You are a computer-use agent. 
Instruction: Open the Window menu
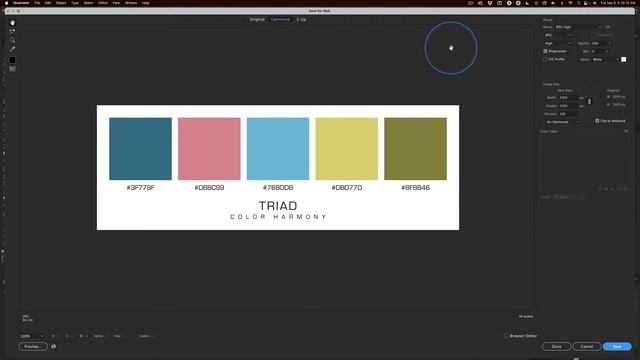131,3
